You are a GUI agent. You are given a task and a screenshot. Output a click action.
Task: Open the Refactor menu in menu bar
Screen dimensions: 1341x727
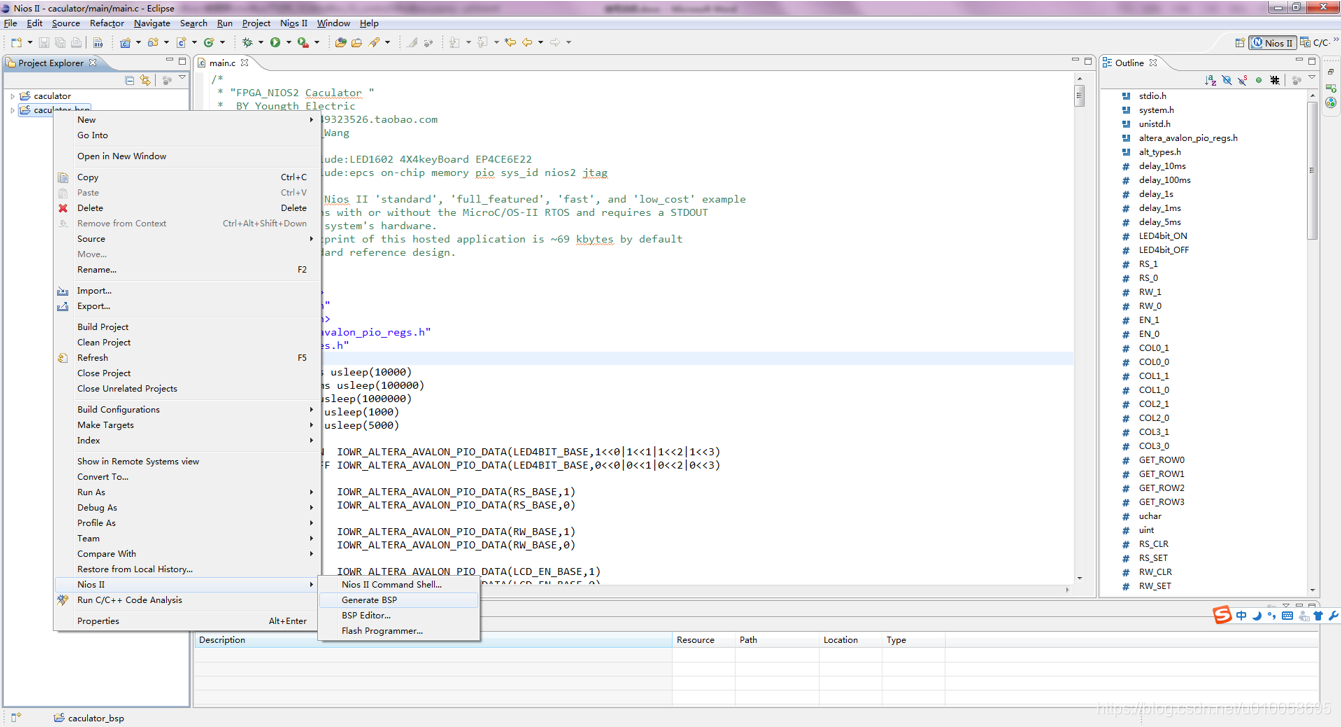pyautogui.click(x=107, y=23)
